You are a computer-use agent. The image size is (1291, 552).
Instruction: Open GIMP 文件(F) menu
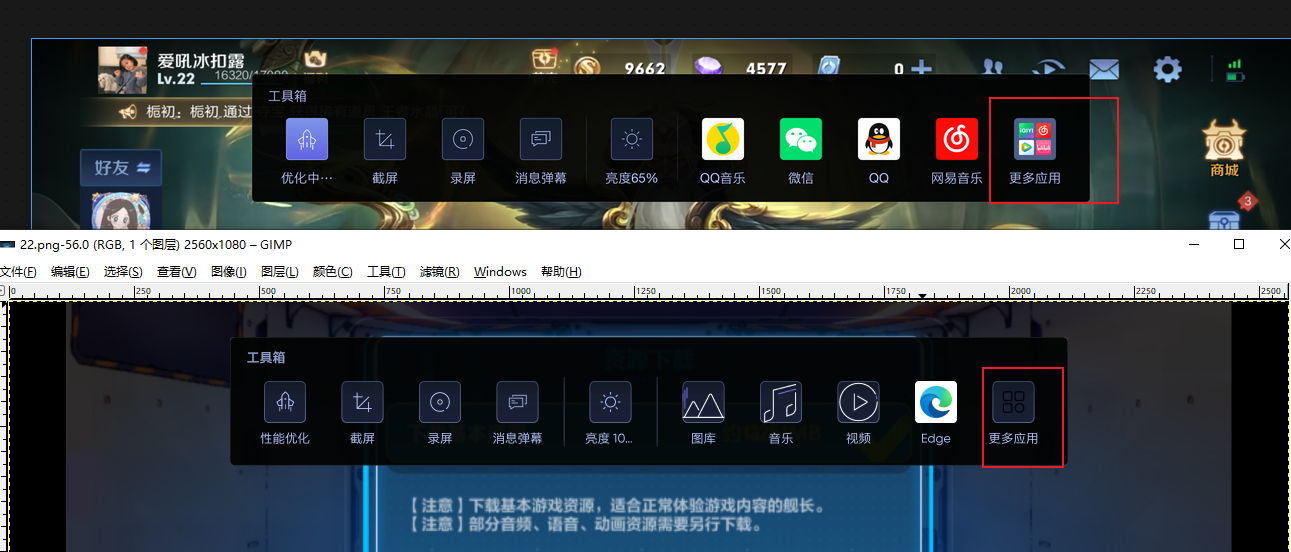coord(18,272)
